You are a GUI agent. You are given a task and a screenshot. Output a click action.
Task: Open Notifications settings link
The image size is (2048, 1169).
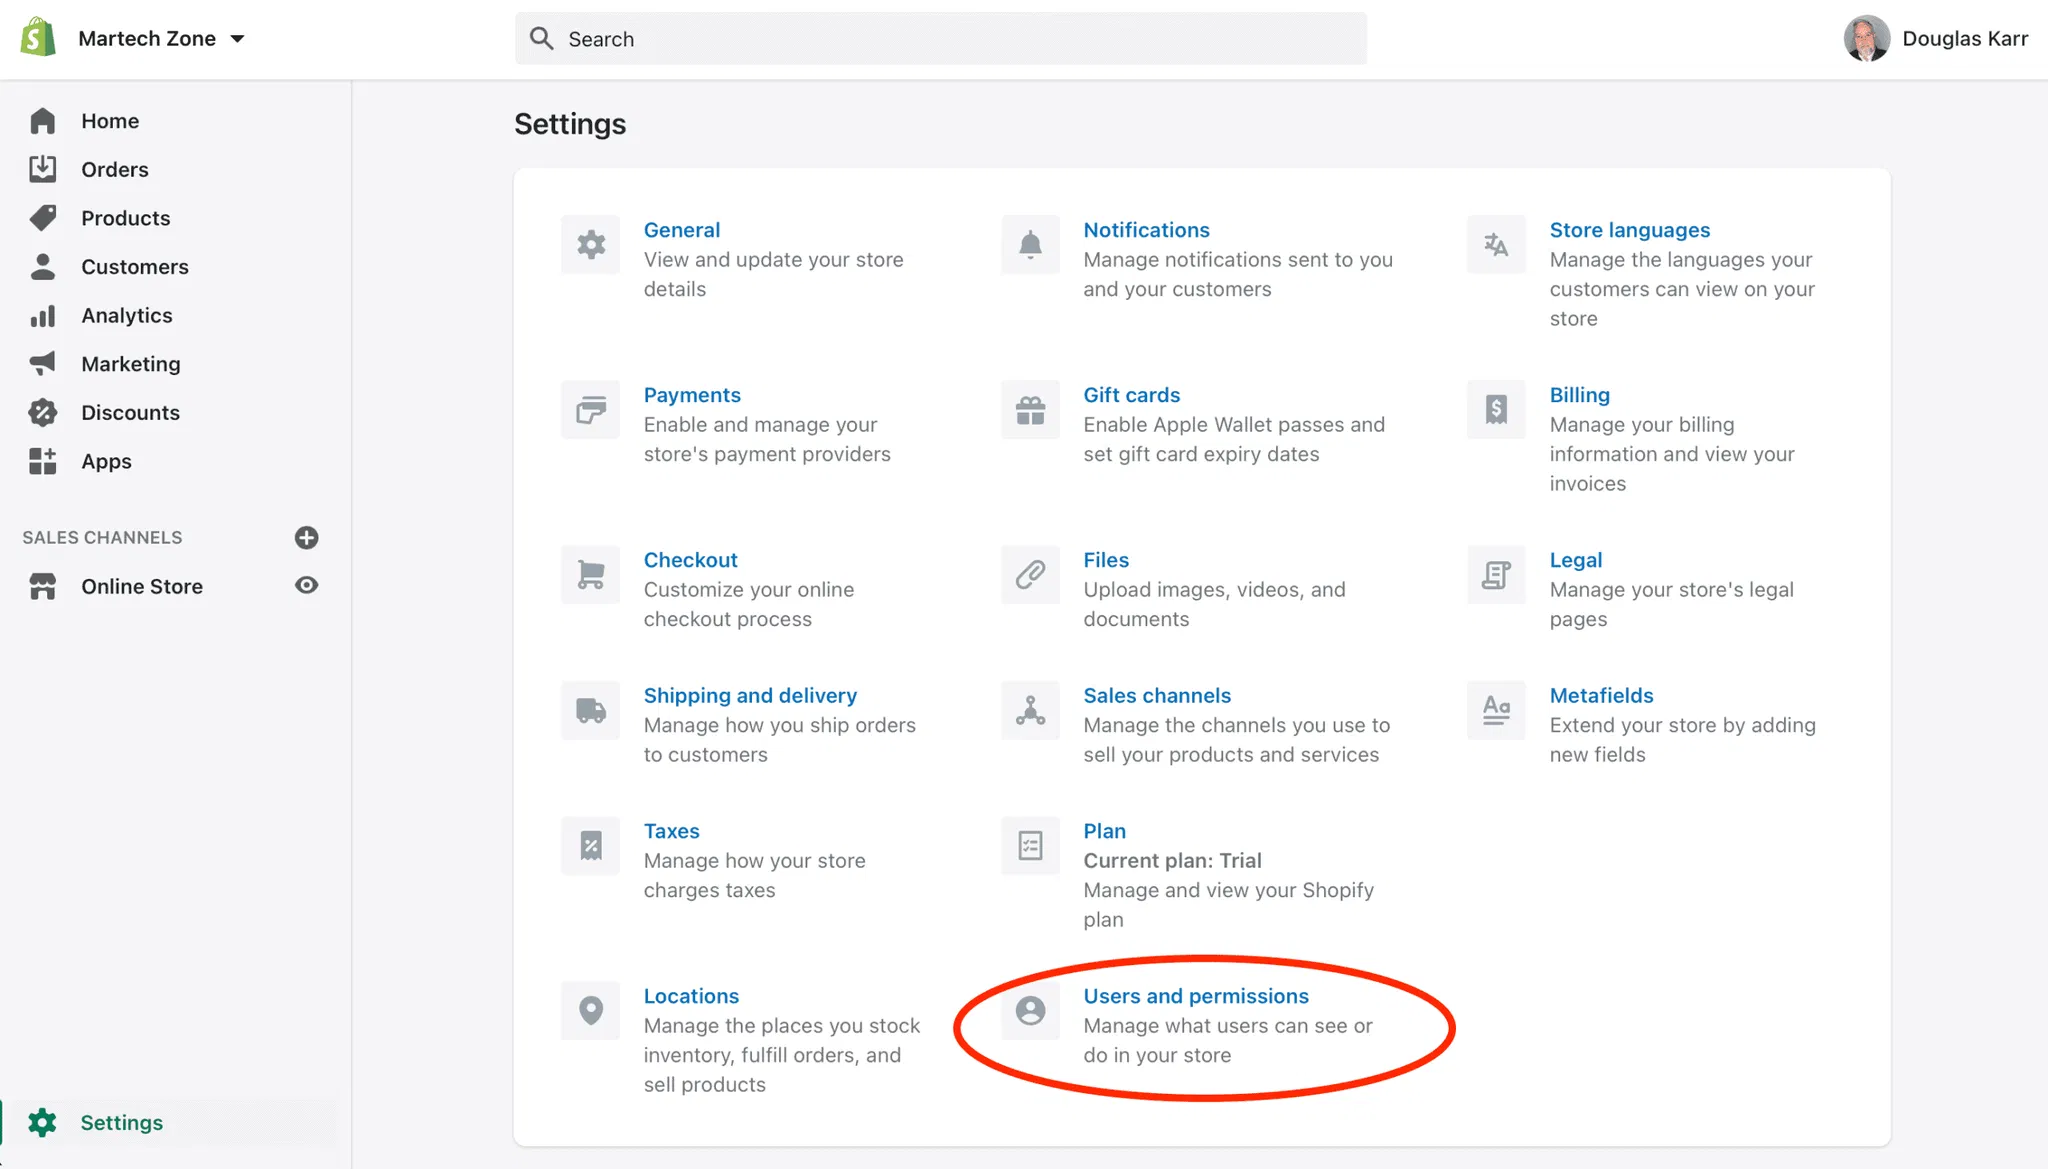point(1146,230)
